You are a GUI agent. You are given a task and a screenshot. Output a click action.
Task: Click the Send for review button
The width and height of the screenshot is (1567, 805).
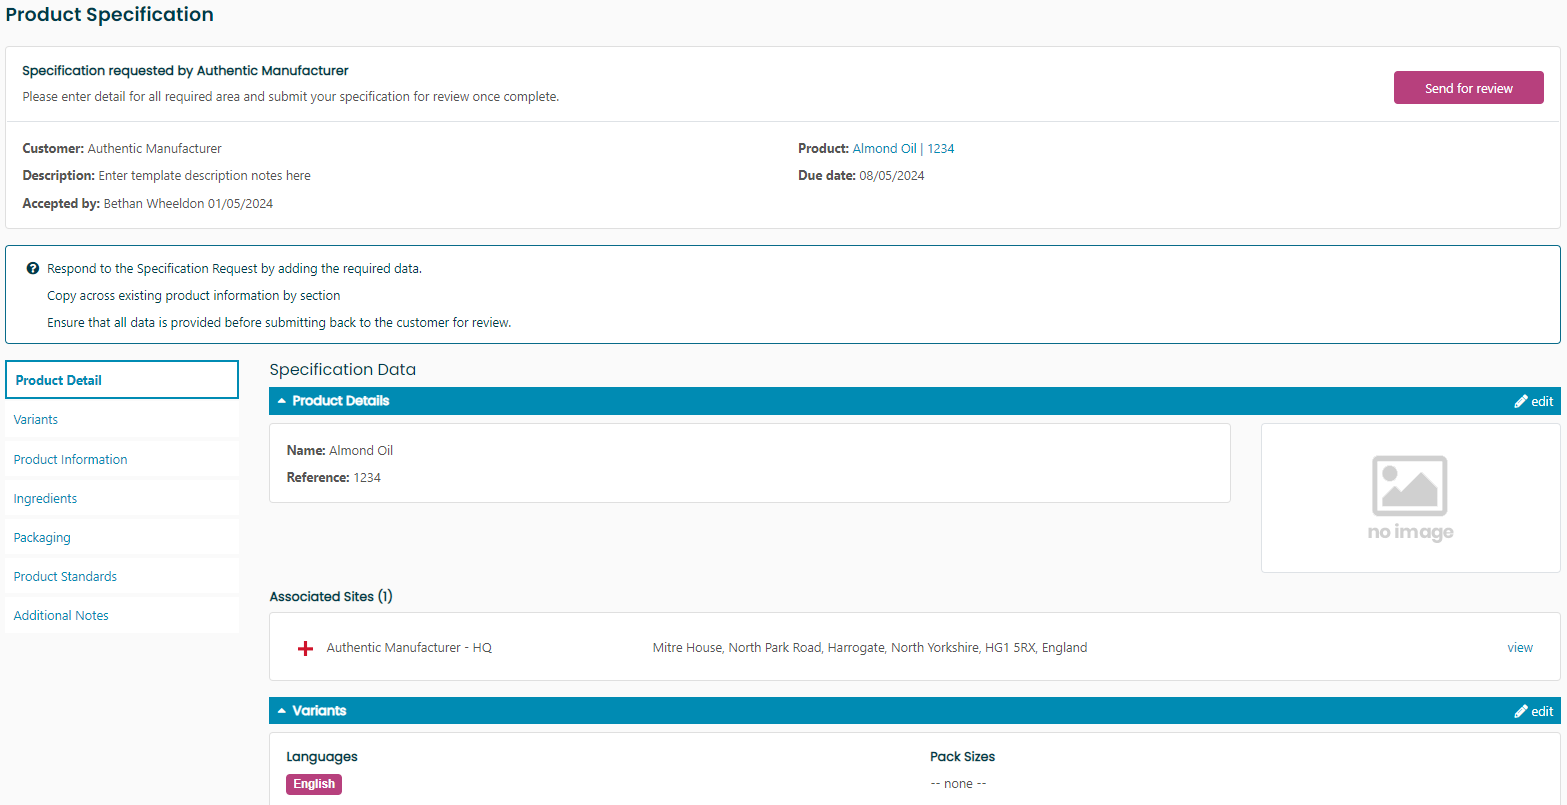coord(1468,88)
